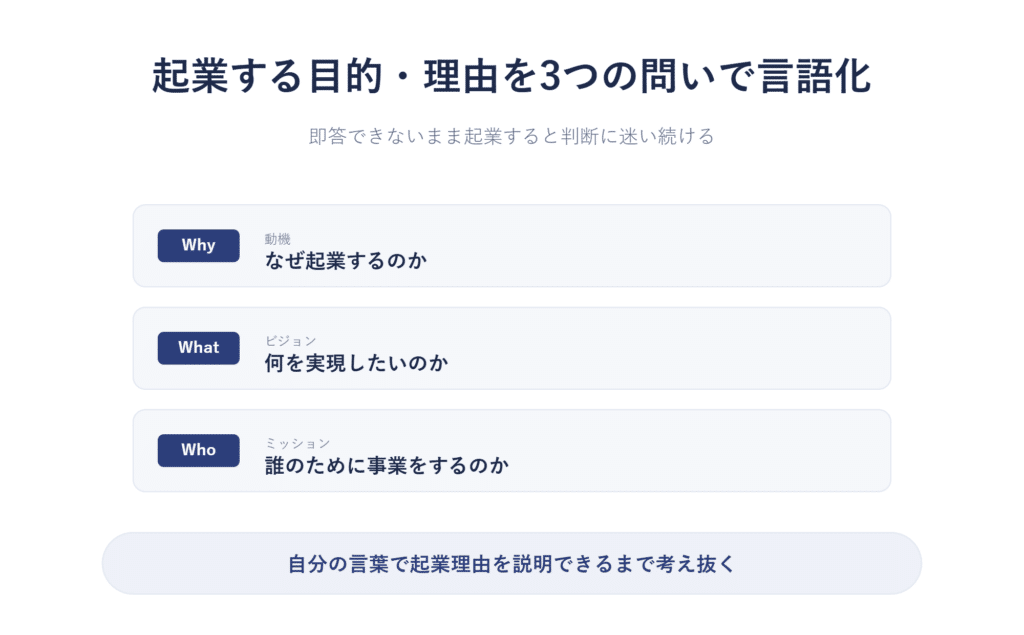Click the small ビジョン label

coord(291,341)
